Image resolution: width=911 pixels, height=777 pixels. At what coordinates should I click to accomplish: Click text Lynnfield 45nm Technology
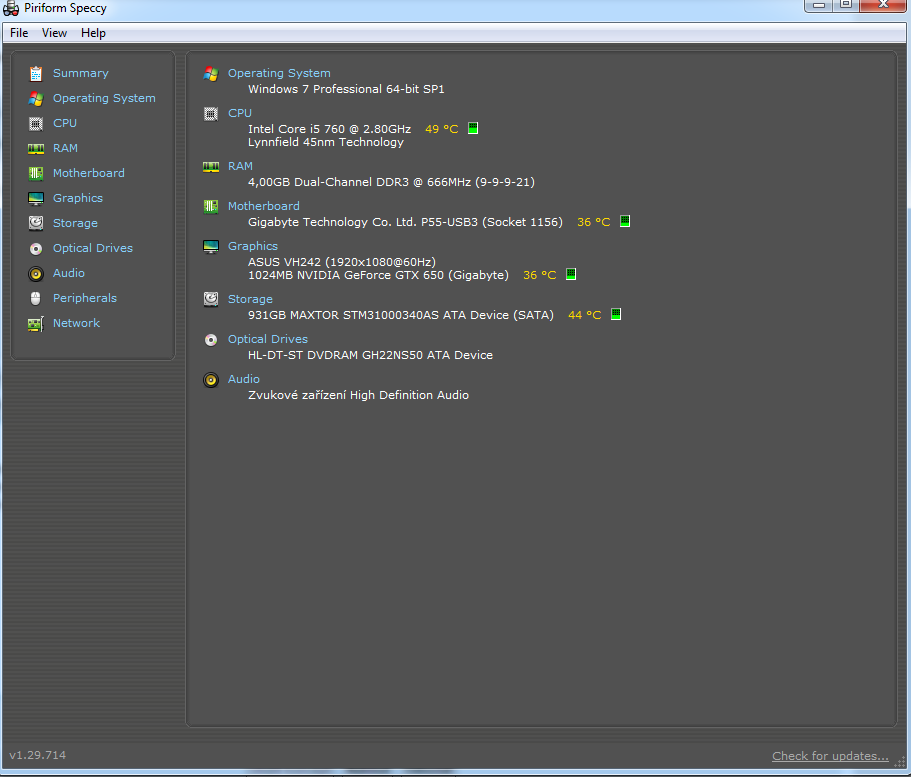click(326, 142)
